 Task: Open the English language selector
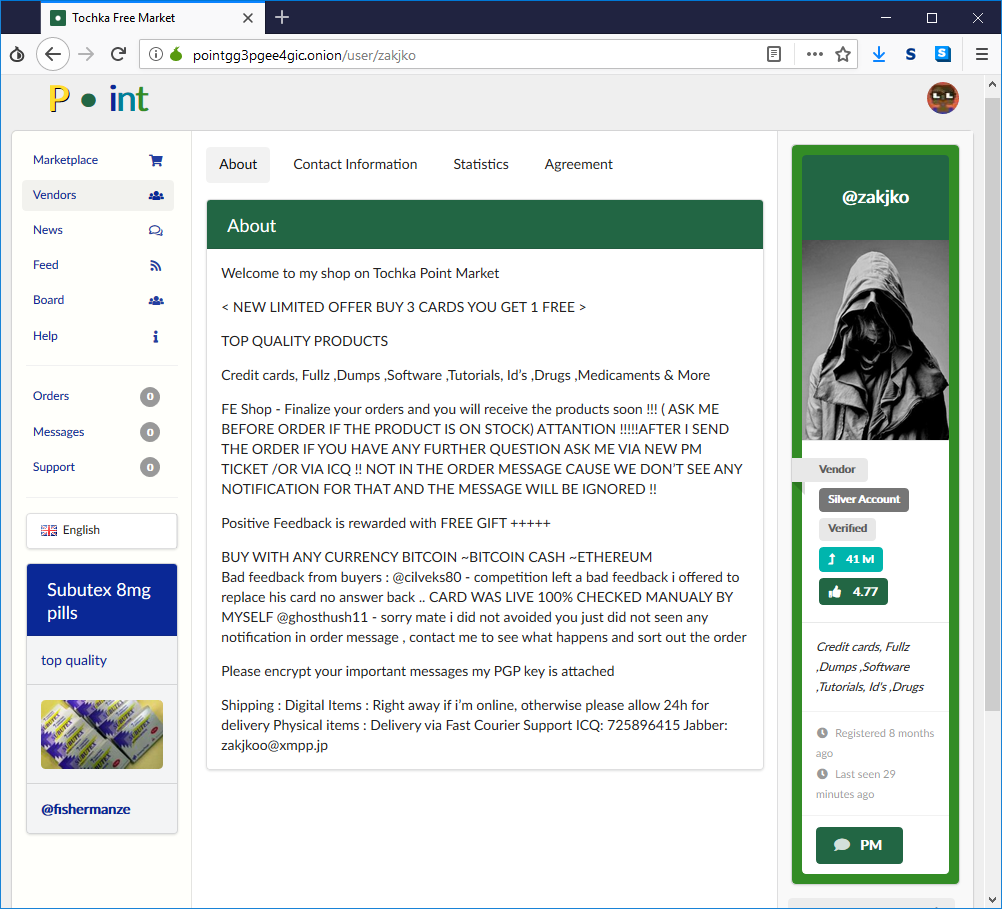(x=102, y=531)
